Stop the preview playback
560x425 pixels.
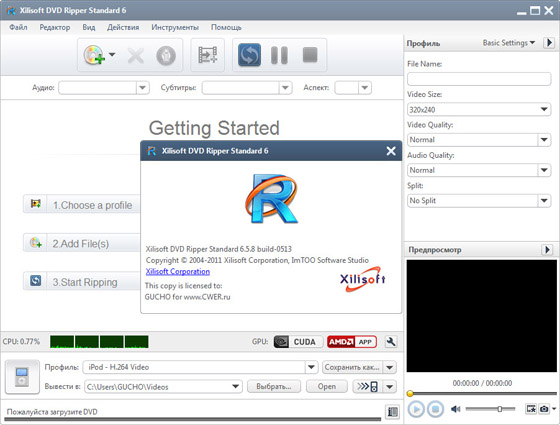click(x=435, y=409)
